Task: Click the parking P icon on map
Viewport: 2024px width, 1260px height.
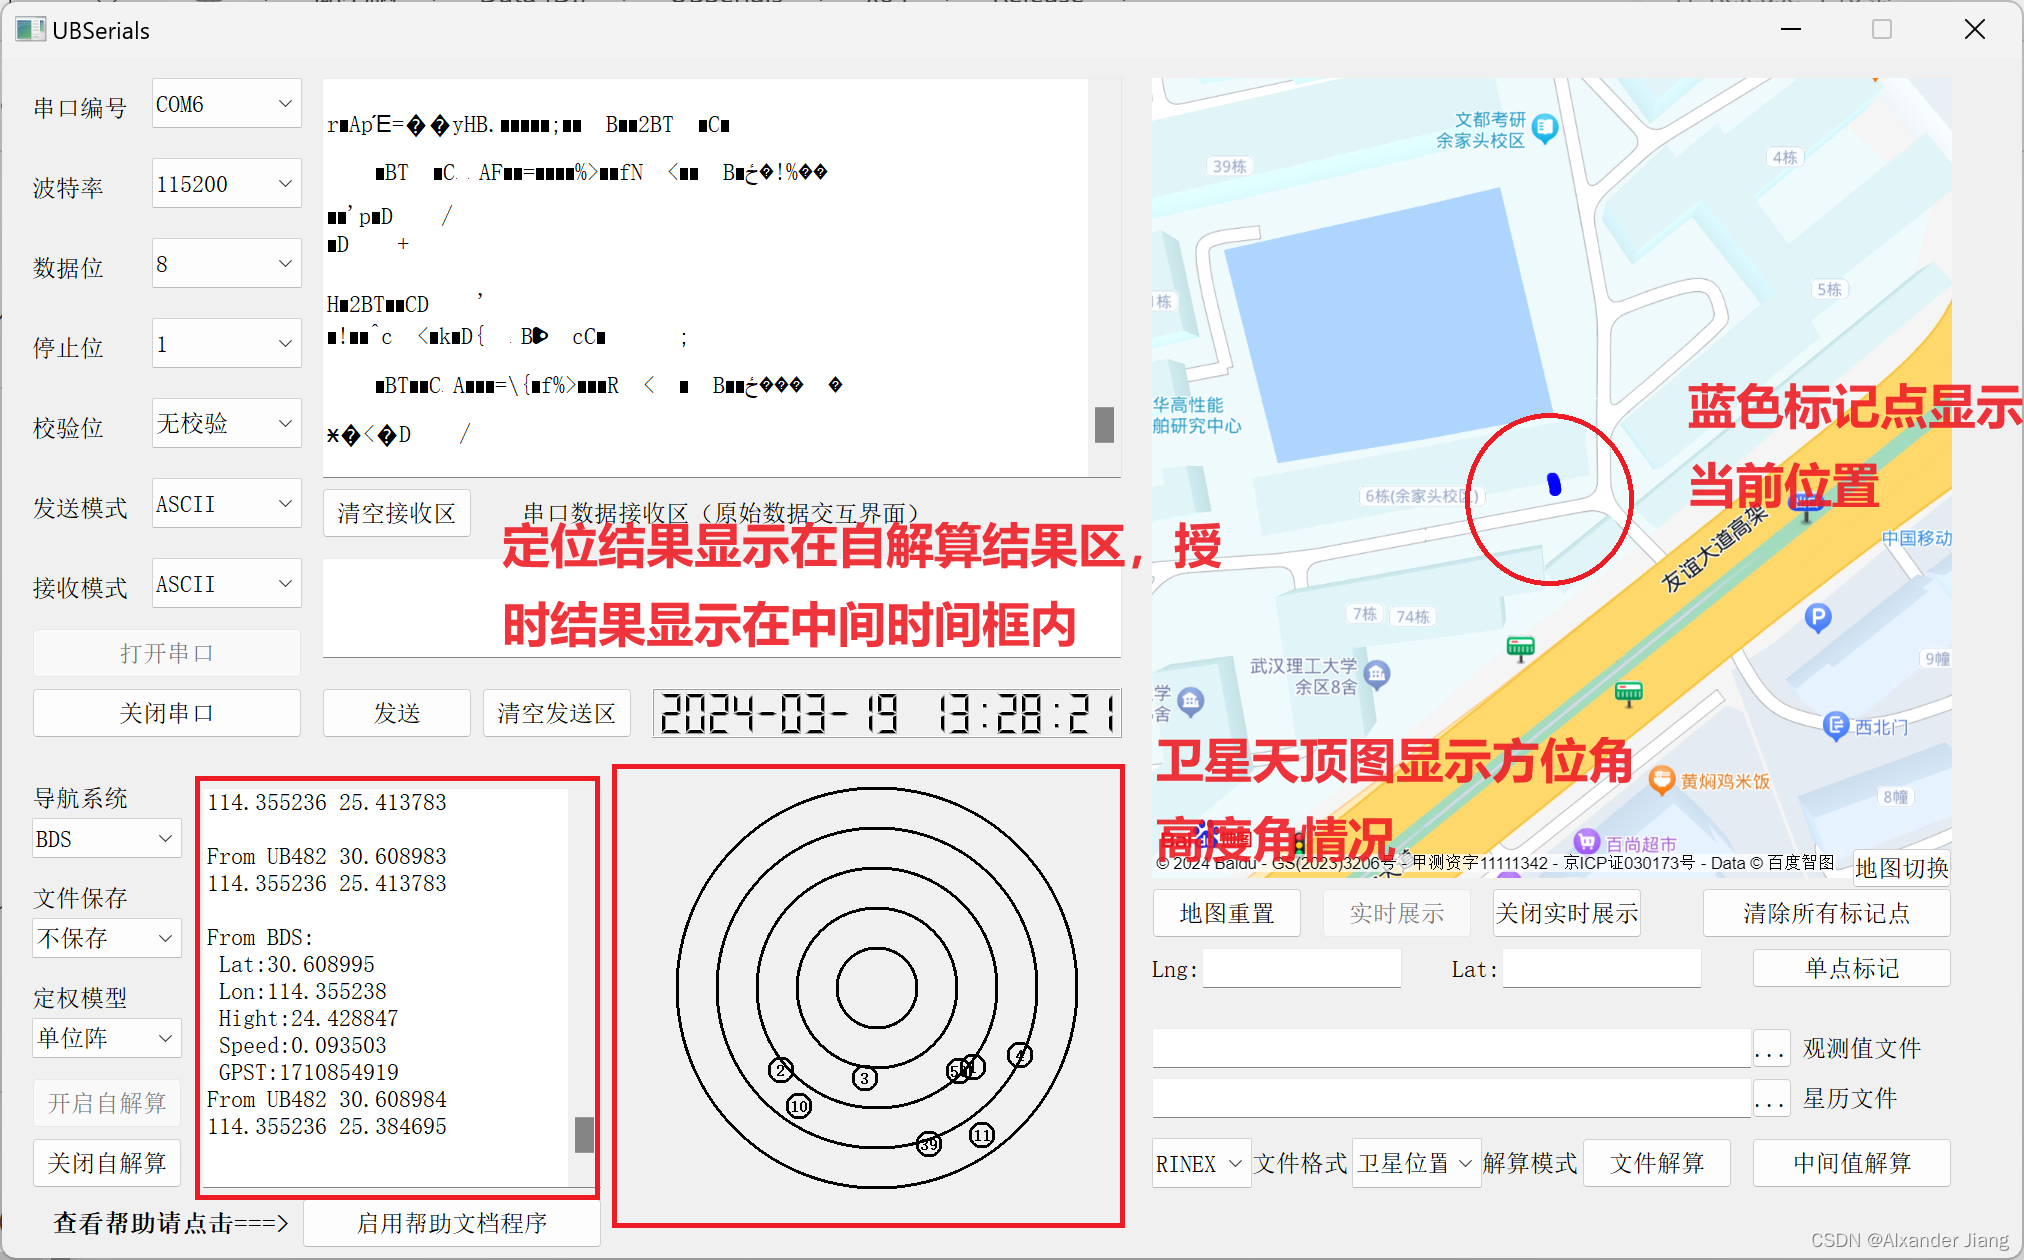Action: pos(1818,618)
